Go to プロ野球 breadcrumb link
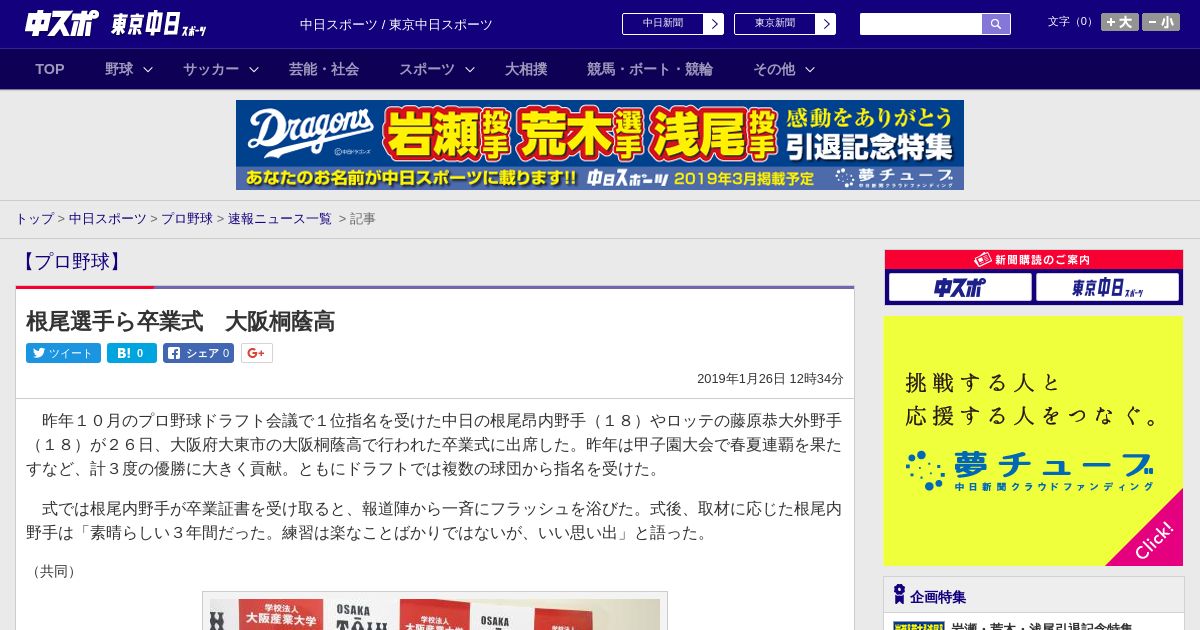Viewport: 1200px width, 630px height. pos(187,219)
